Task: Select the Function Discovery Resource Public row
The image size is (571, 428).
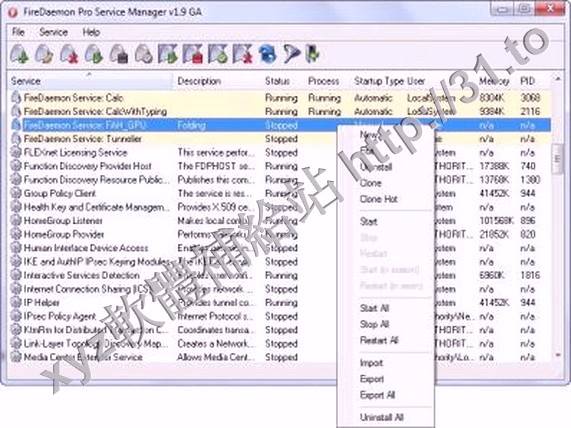Action: pyautogui.click(x=280, y=180)
